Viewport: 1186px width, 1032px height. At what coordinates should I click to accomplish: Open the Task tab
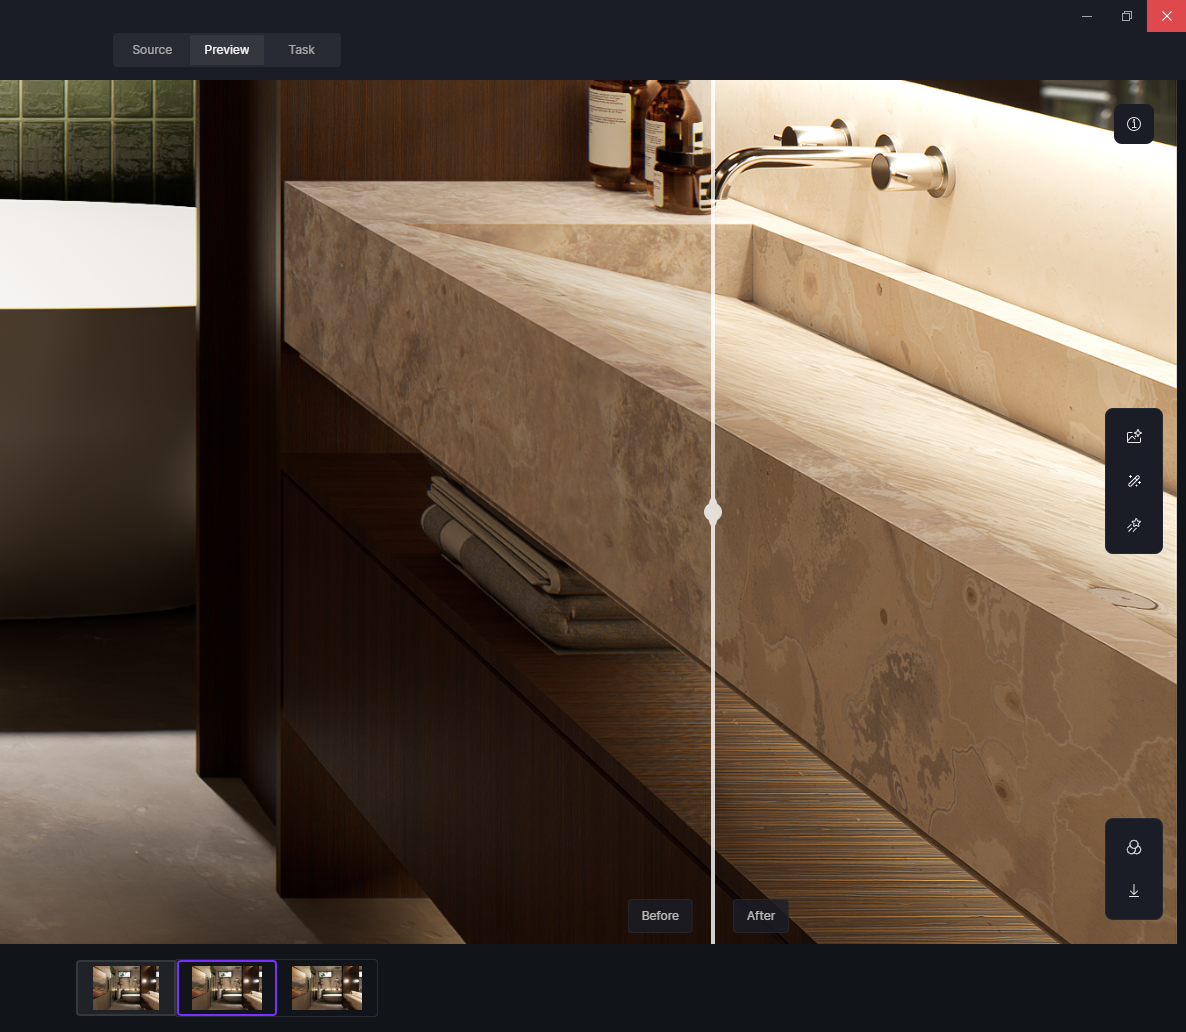coord(301,50)
